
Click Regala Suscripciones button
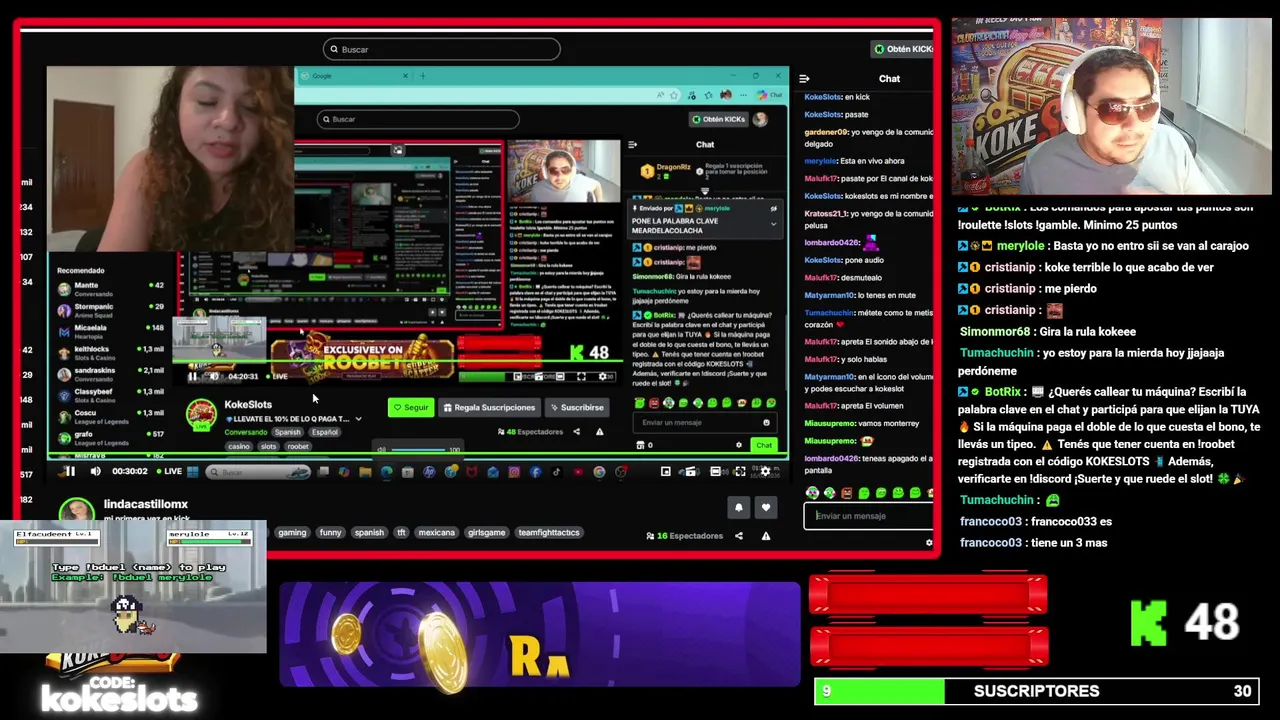489,407
